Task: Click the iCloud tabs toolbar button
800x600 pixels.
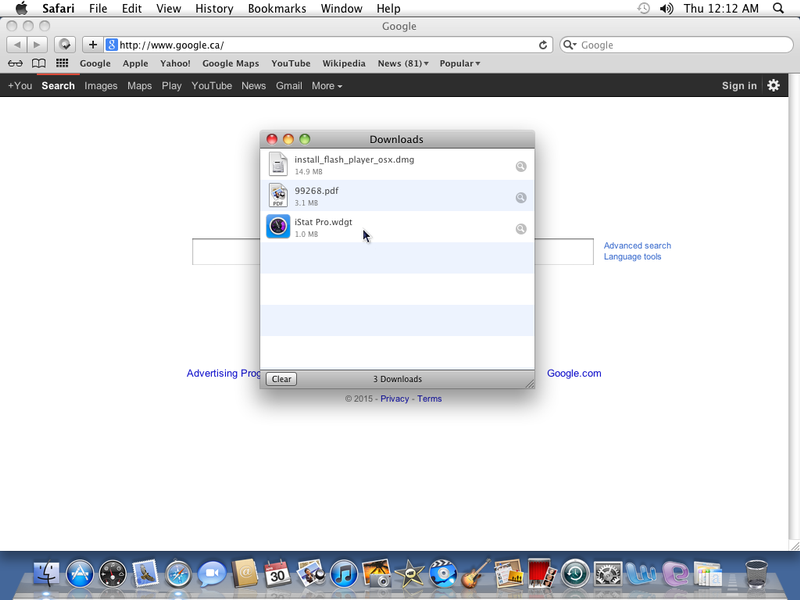Action: coord(65,45)
